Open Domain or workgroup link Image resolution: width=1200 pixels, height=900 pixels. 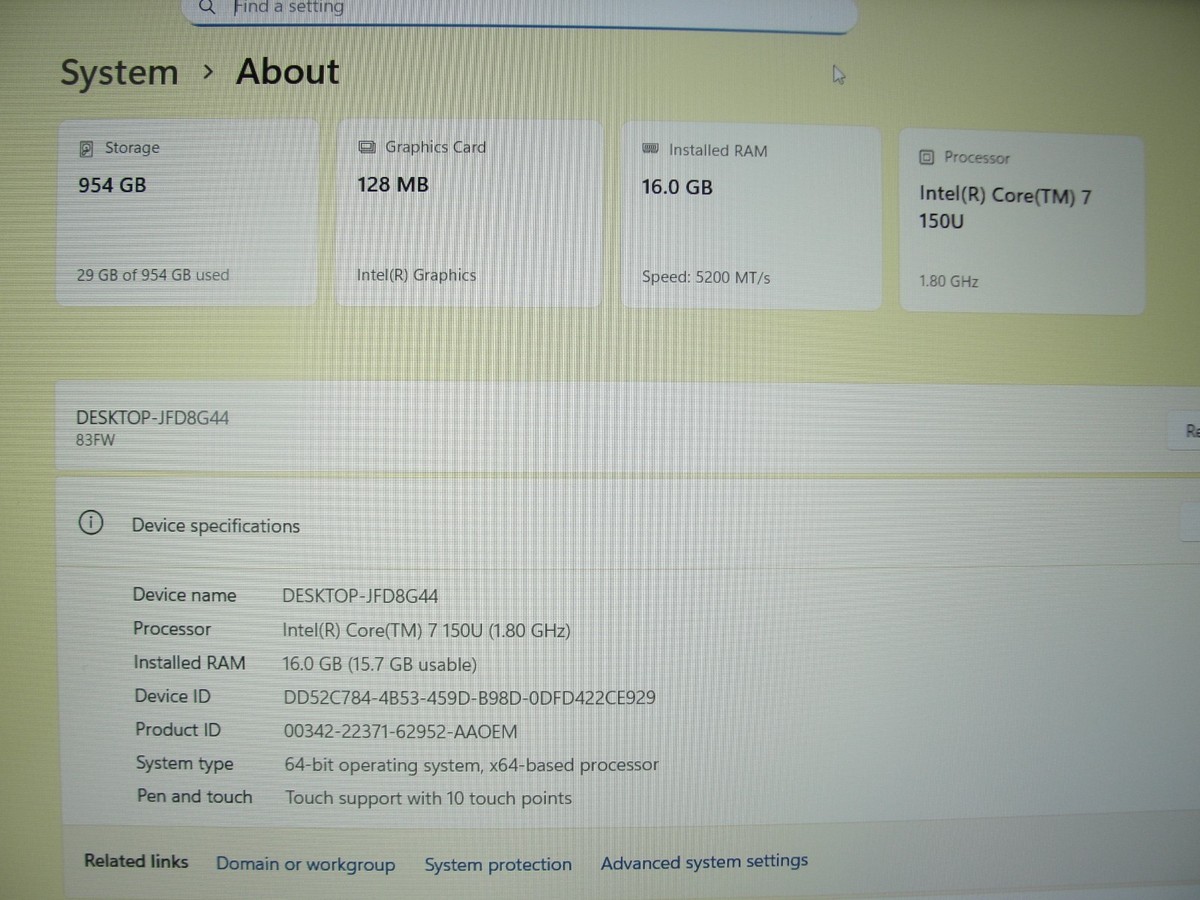pos(306,865)
